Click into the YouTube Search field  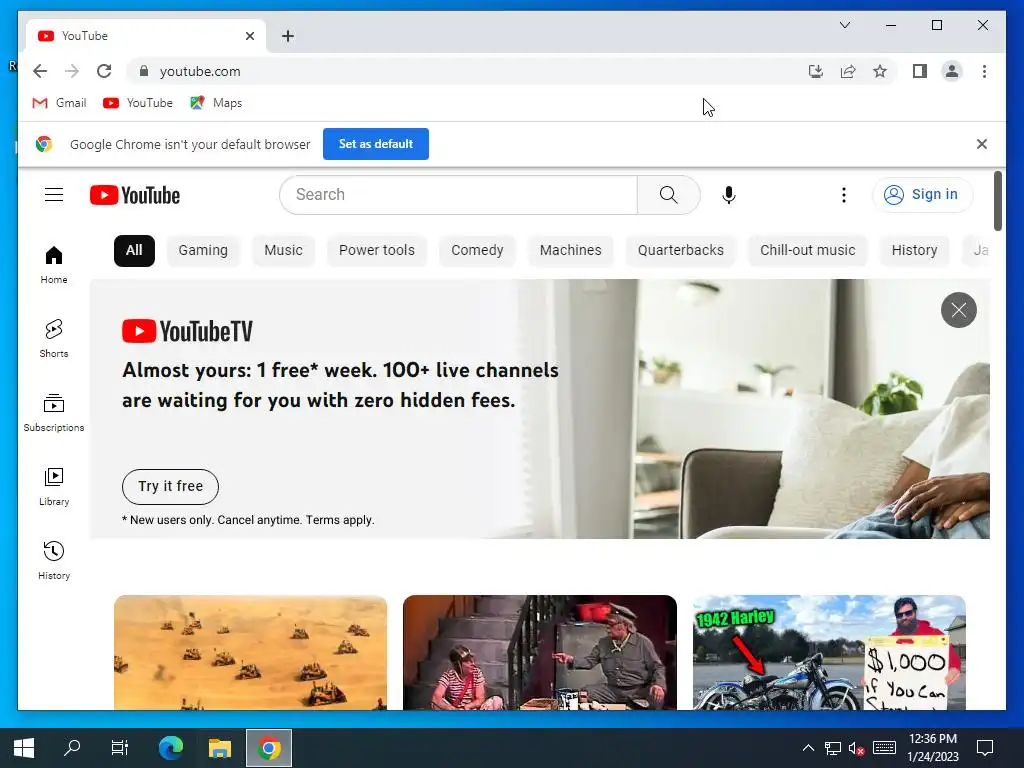pos(458,195)
